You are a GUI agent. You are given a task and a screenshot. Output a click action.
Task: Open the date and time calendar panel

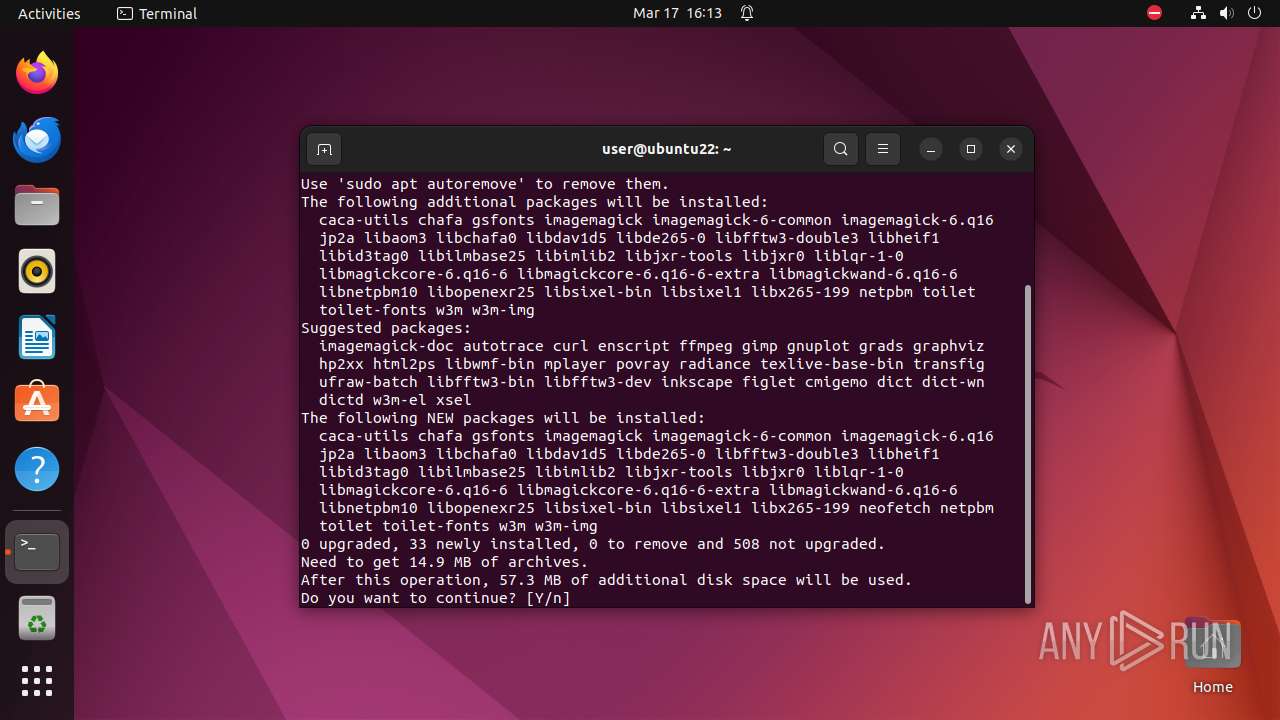pyautogui.click(x=677, y=13)
